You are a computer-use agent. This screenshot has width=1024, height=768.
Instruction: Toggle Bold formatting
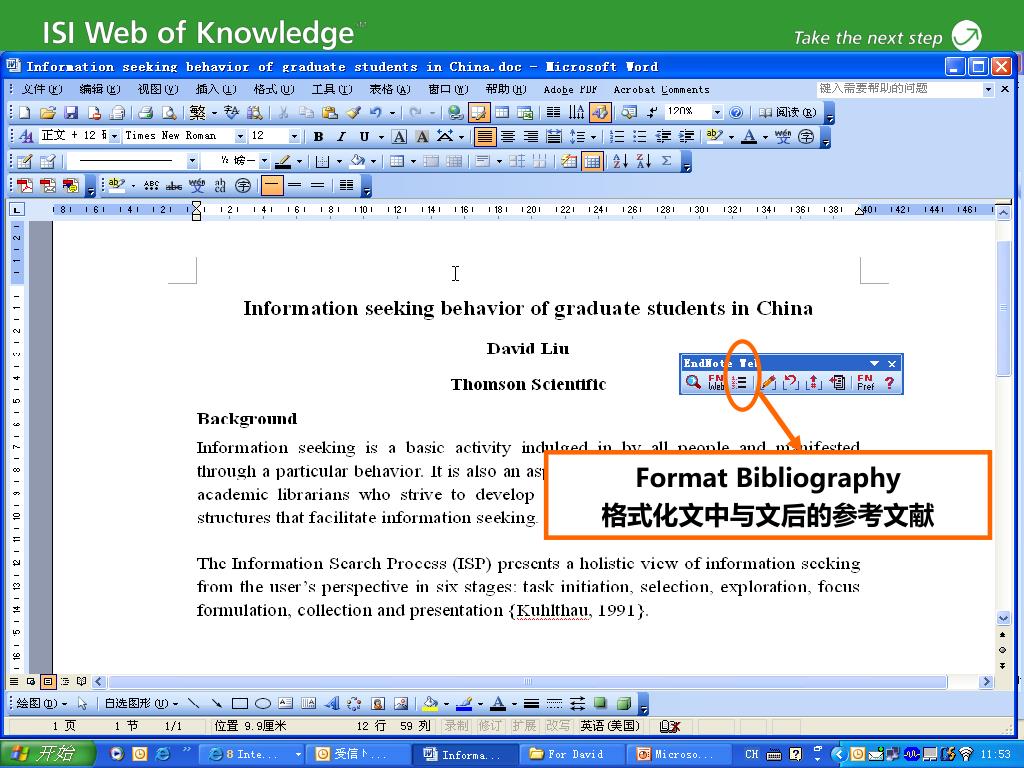[318, 136]
